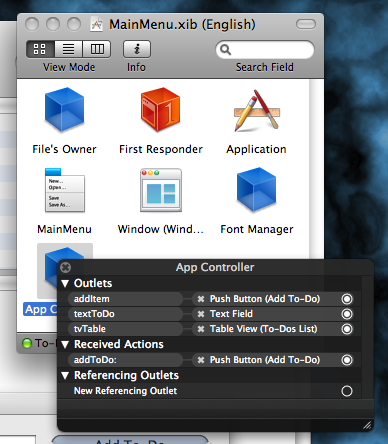Minimize the MainMenu.xib window
Screen dimensions: 388x444
53,24
